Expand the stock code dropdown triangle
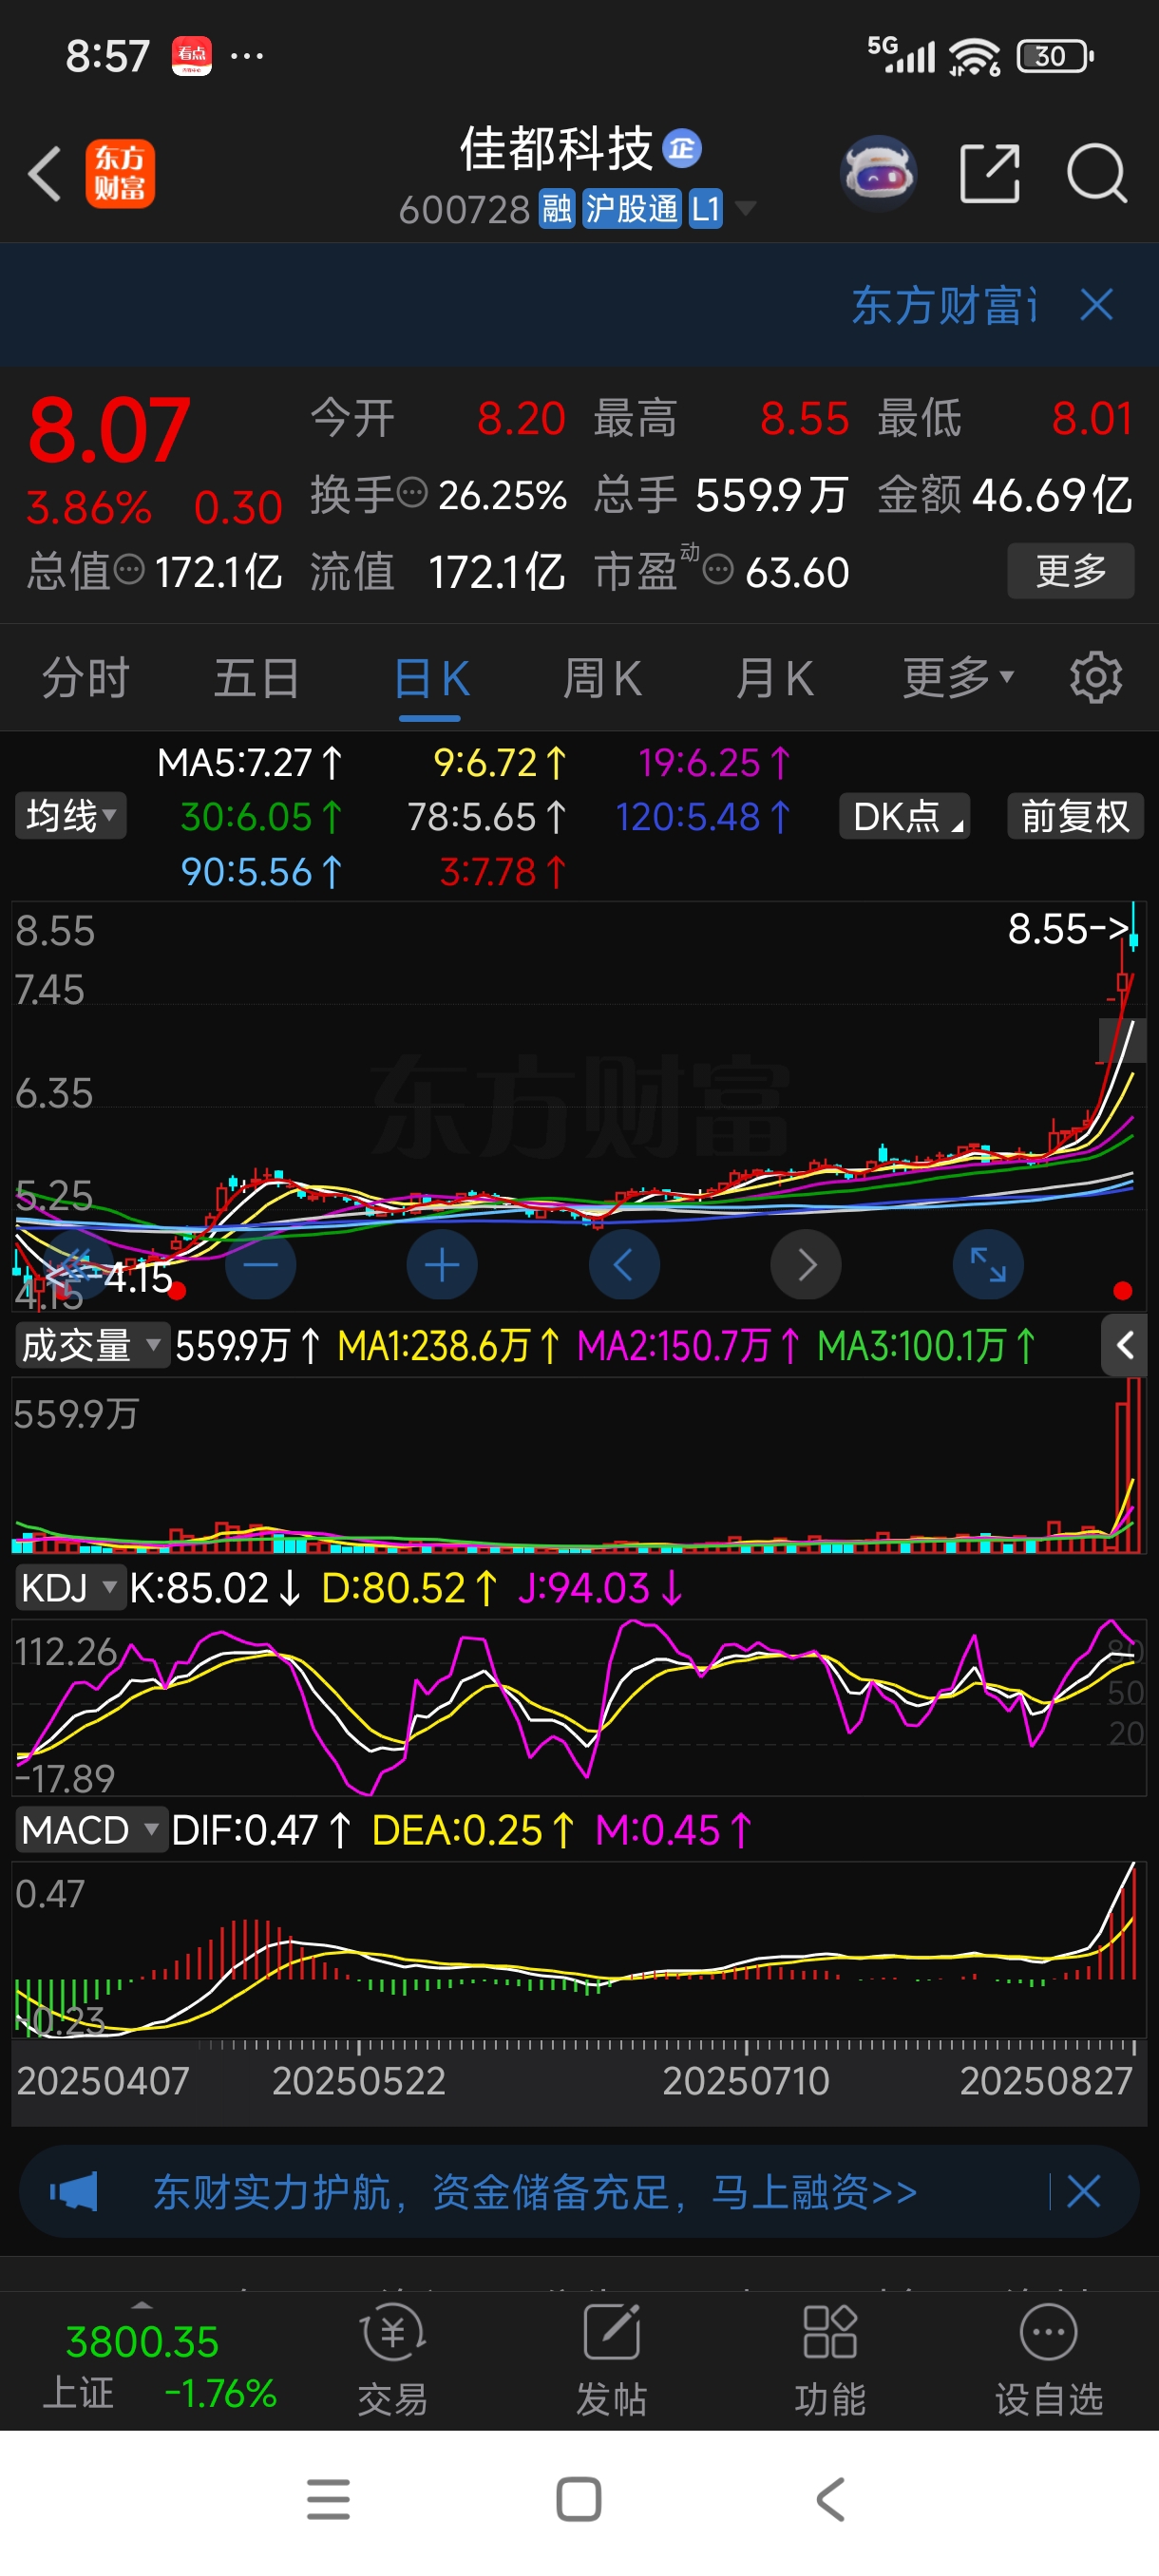The image size is (1159, 2576). tap(745, 208)
